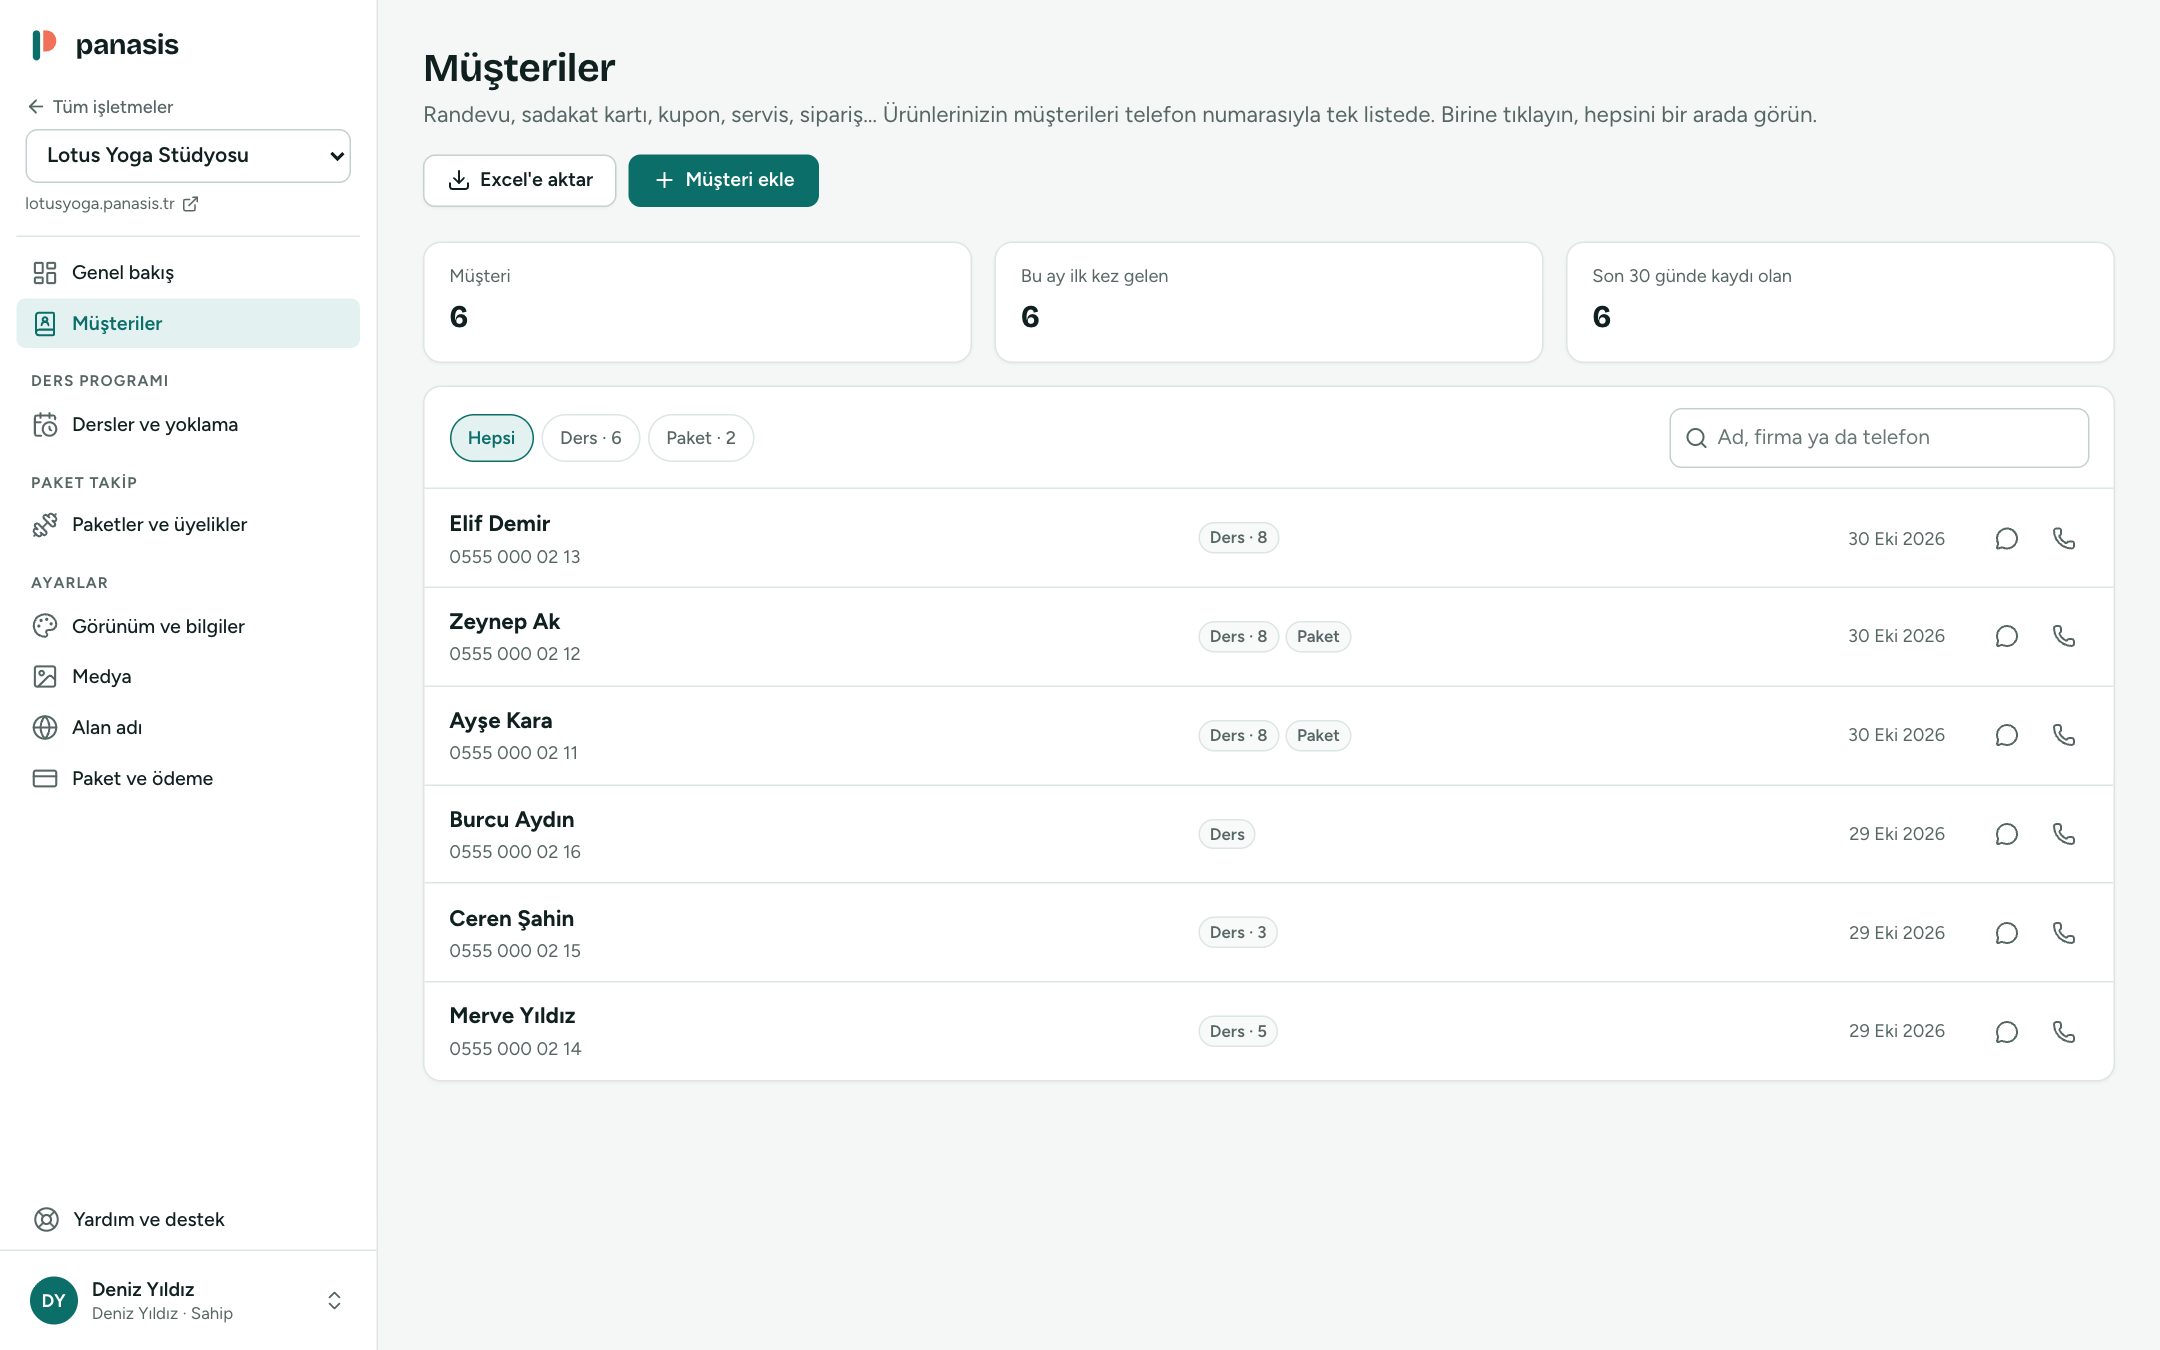The width and height of the screenshot is (2160, 1350).
Task: Message Burcu Aydın via chat icon
Action: [x=2006, y=834]
